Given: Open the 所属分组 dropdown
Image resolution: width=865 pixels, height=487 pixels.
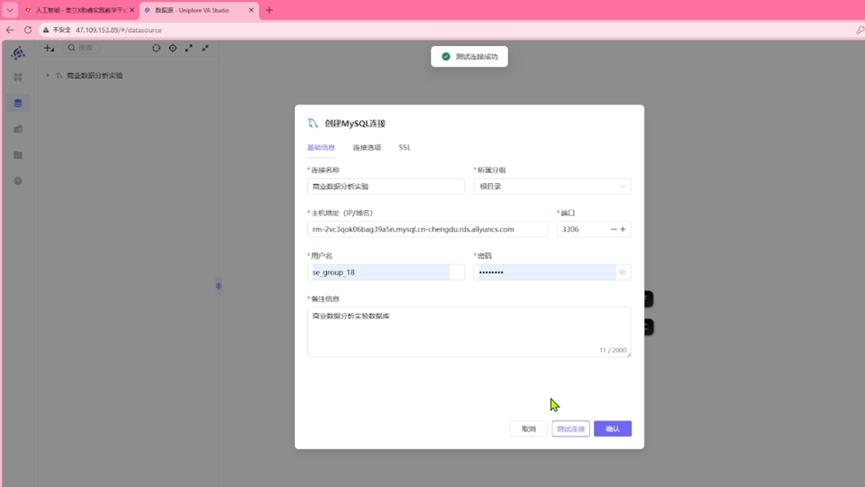Looking at the screenshot, I should click(x=552, y=186).
